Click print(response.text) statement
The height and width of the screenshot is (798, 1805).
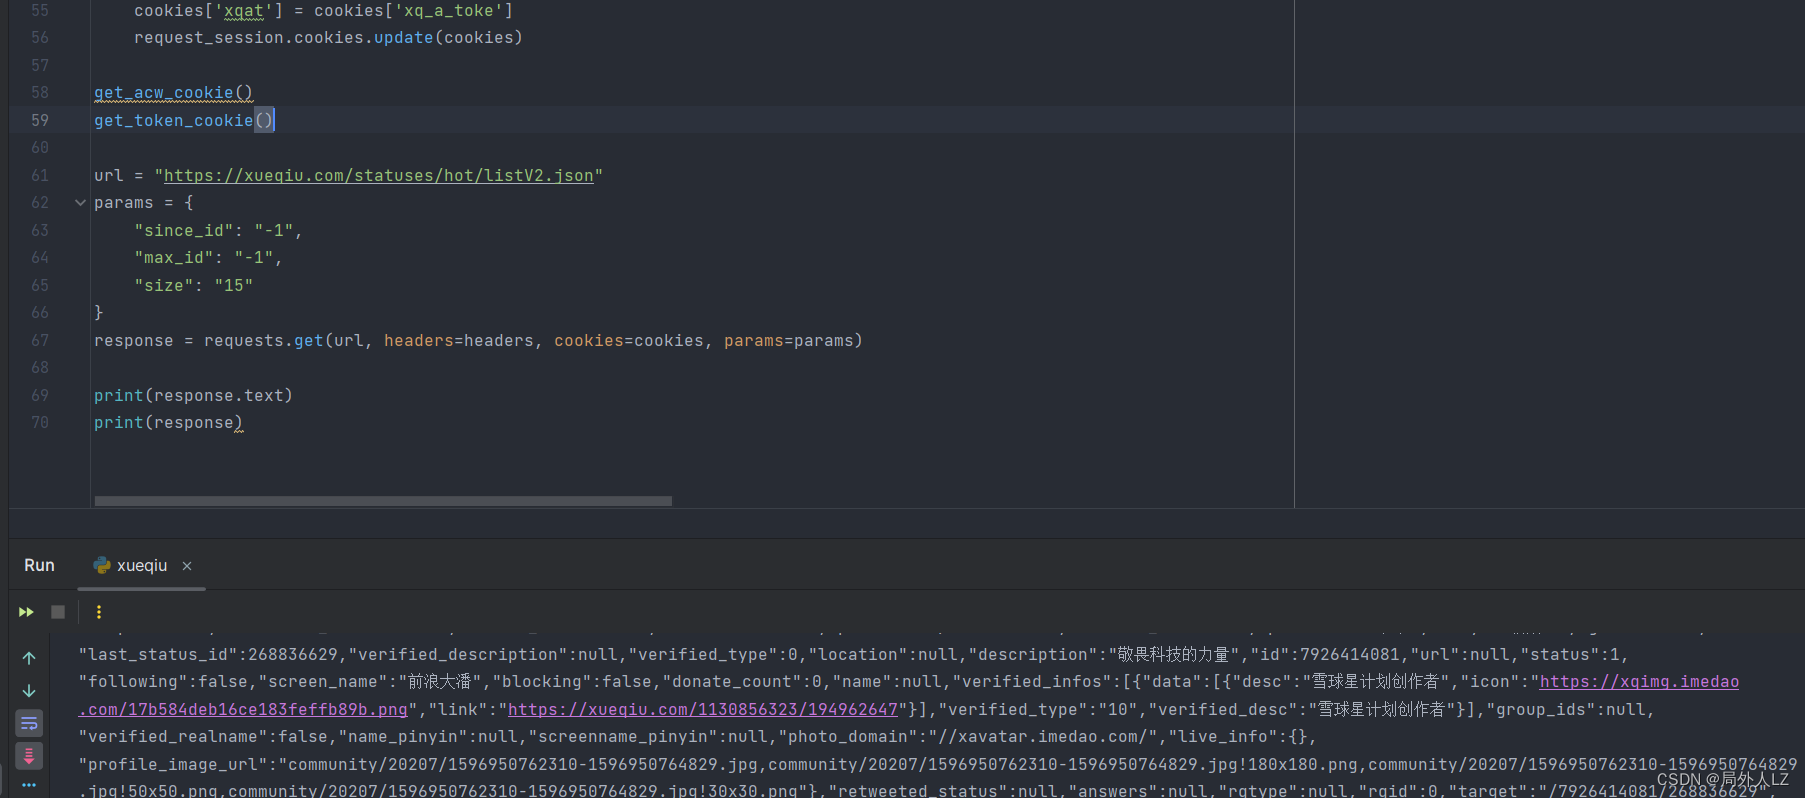193,396
